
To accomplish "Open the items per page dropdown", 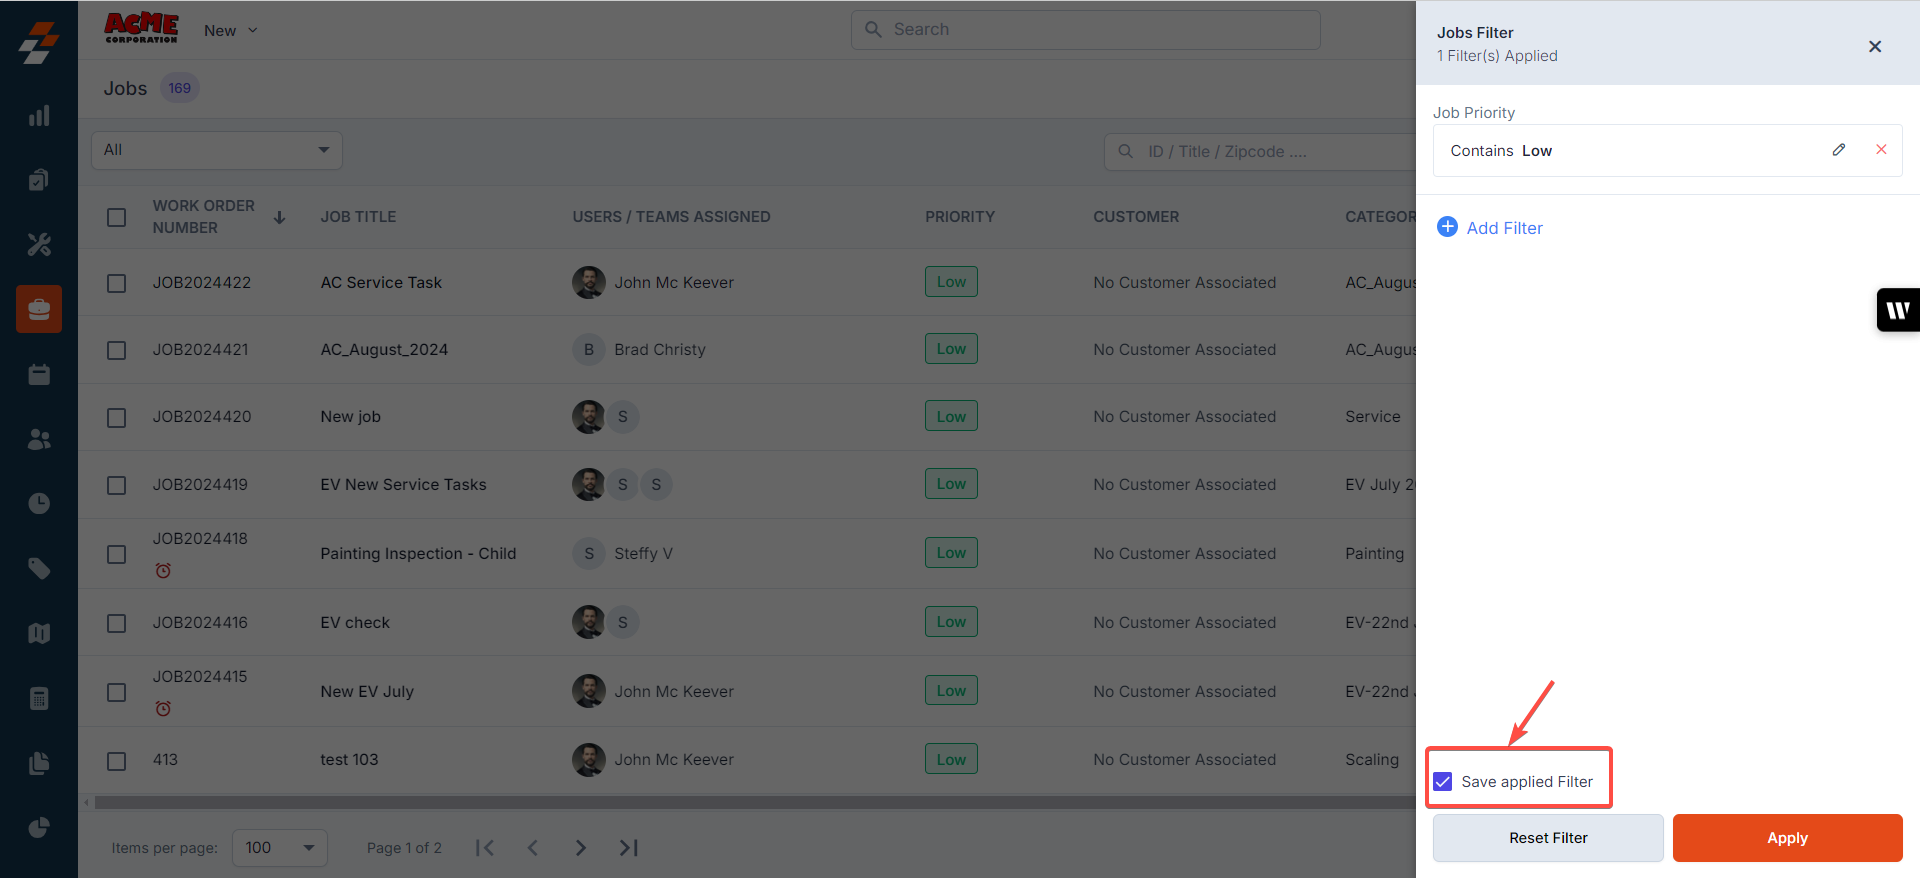I will pos(280,848).
